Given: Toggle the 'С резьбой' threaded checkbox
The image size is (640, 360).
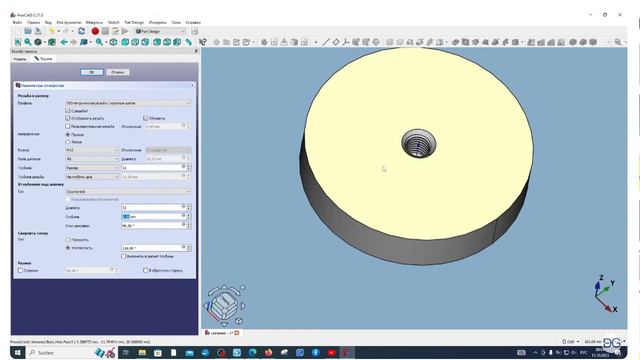Looking at the screenshot, I should coord(68,111).
